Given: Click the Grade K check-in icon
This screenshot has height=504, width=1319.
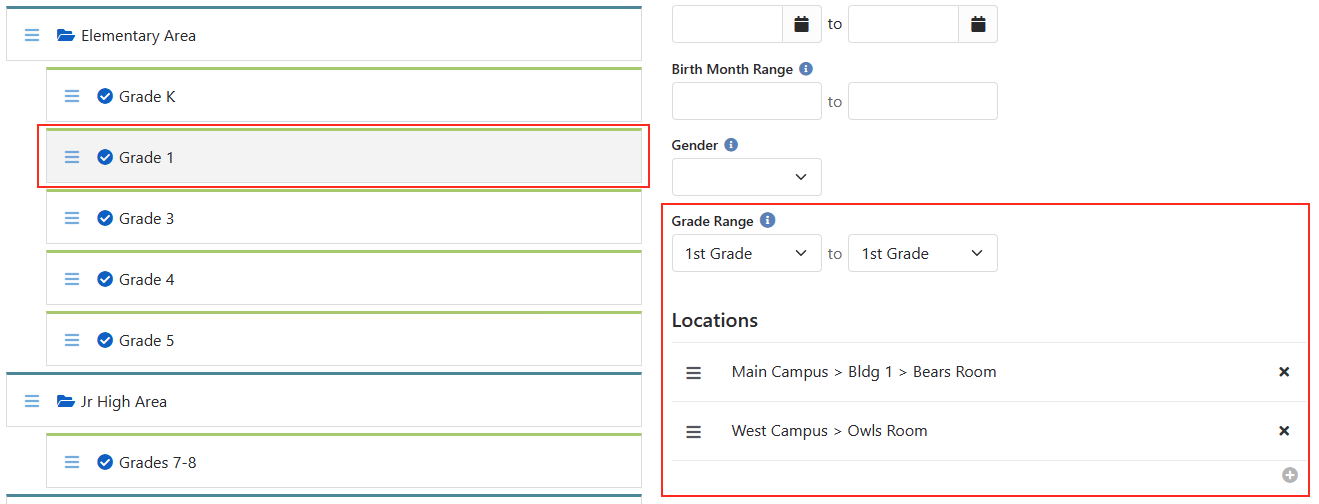Looking at the screenshot, I should [x=105, y=96].
